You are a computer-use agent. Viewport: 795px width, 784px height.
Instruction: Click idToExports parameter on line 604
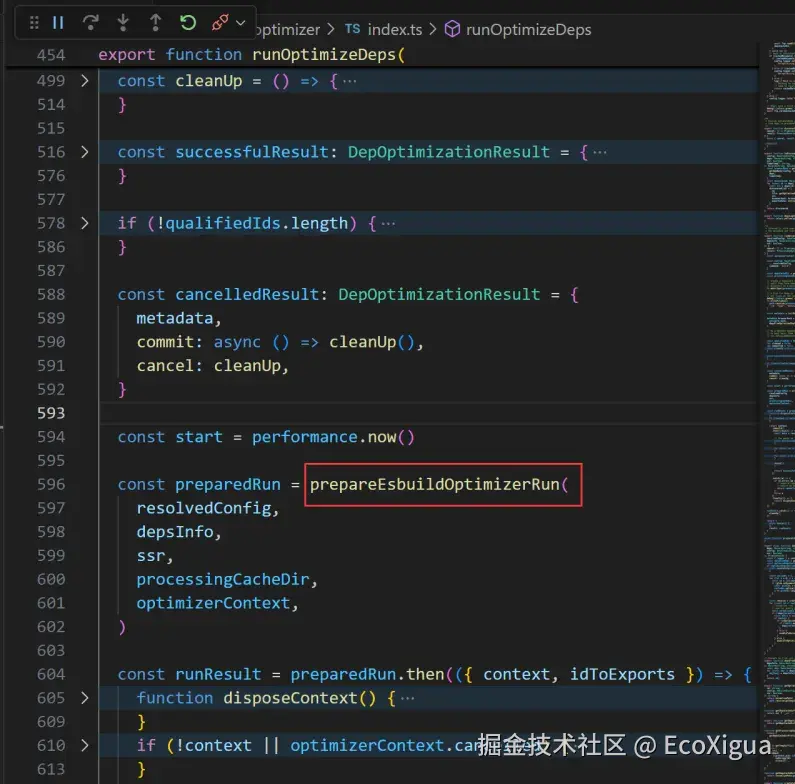[x=622, y=674]
